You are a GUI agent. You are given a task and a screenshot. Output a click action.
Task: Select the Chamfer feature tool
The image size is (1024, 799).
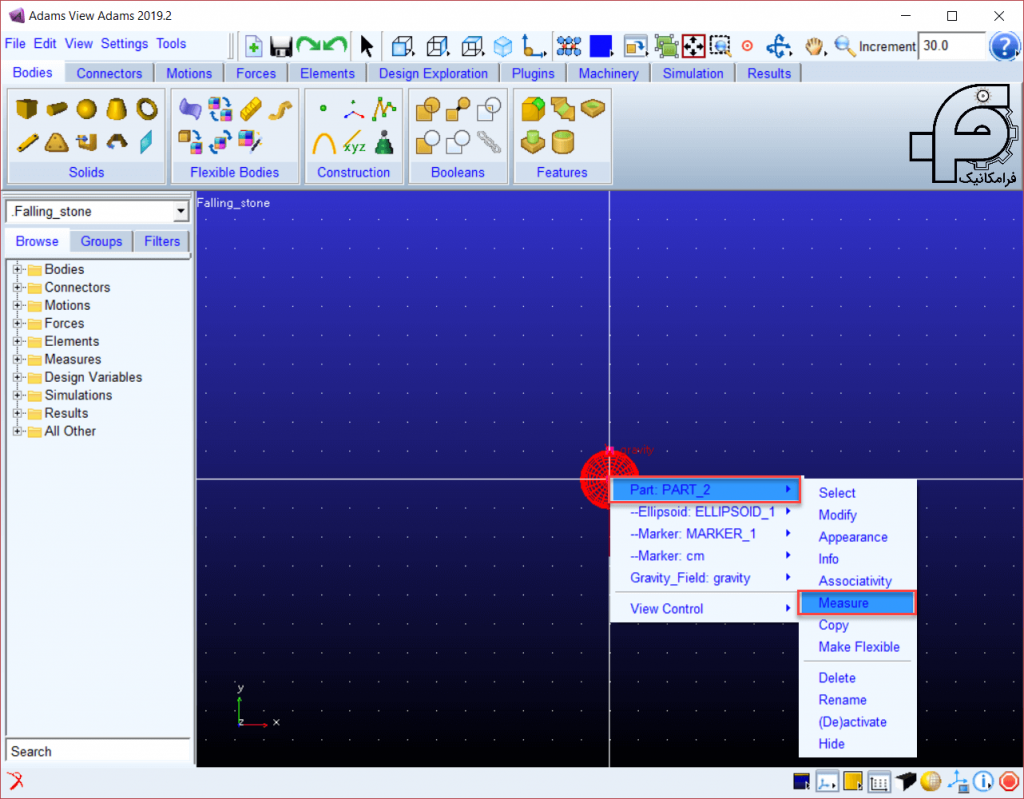(562, 108)
